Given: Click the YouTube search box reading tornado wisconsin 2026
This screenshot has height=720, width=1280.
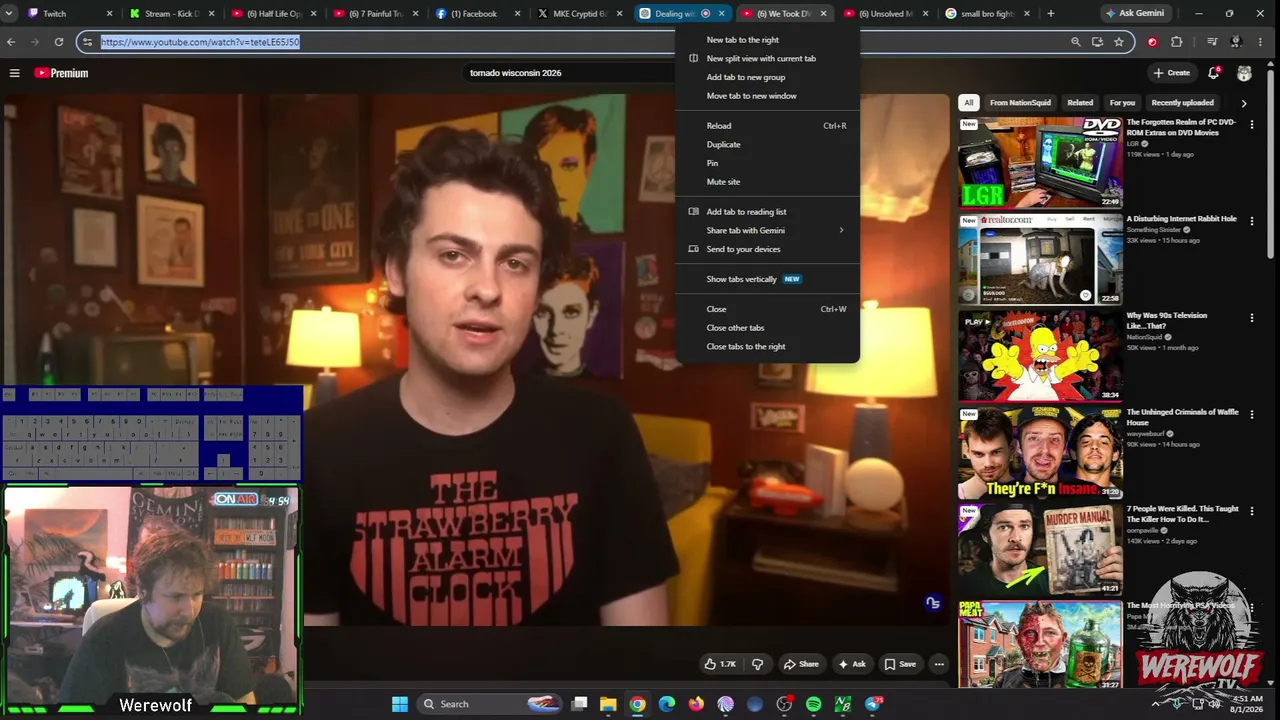Looking at the screenshot, I should pos(570,73).
